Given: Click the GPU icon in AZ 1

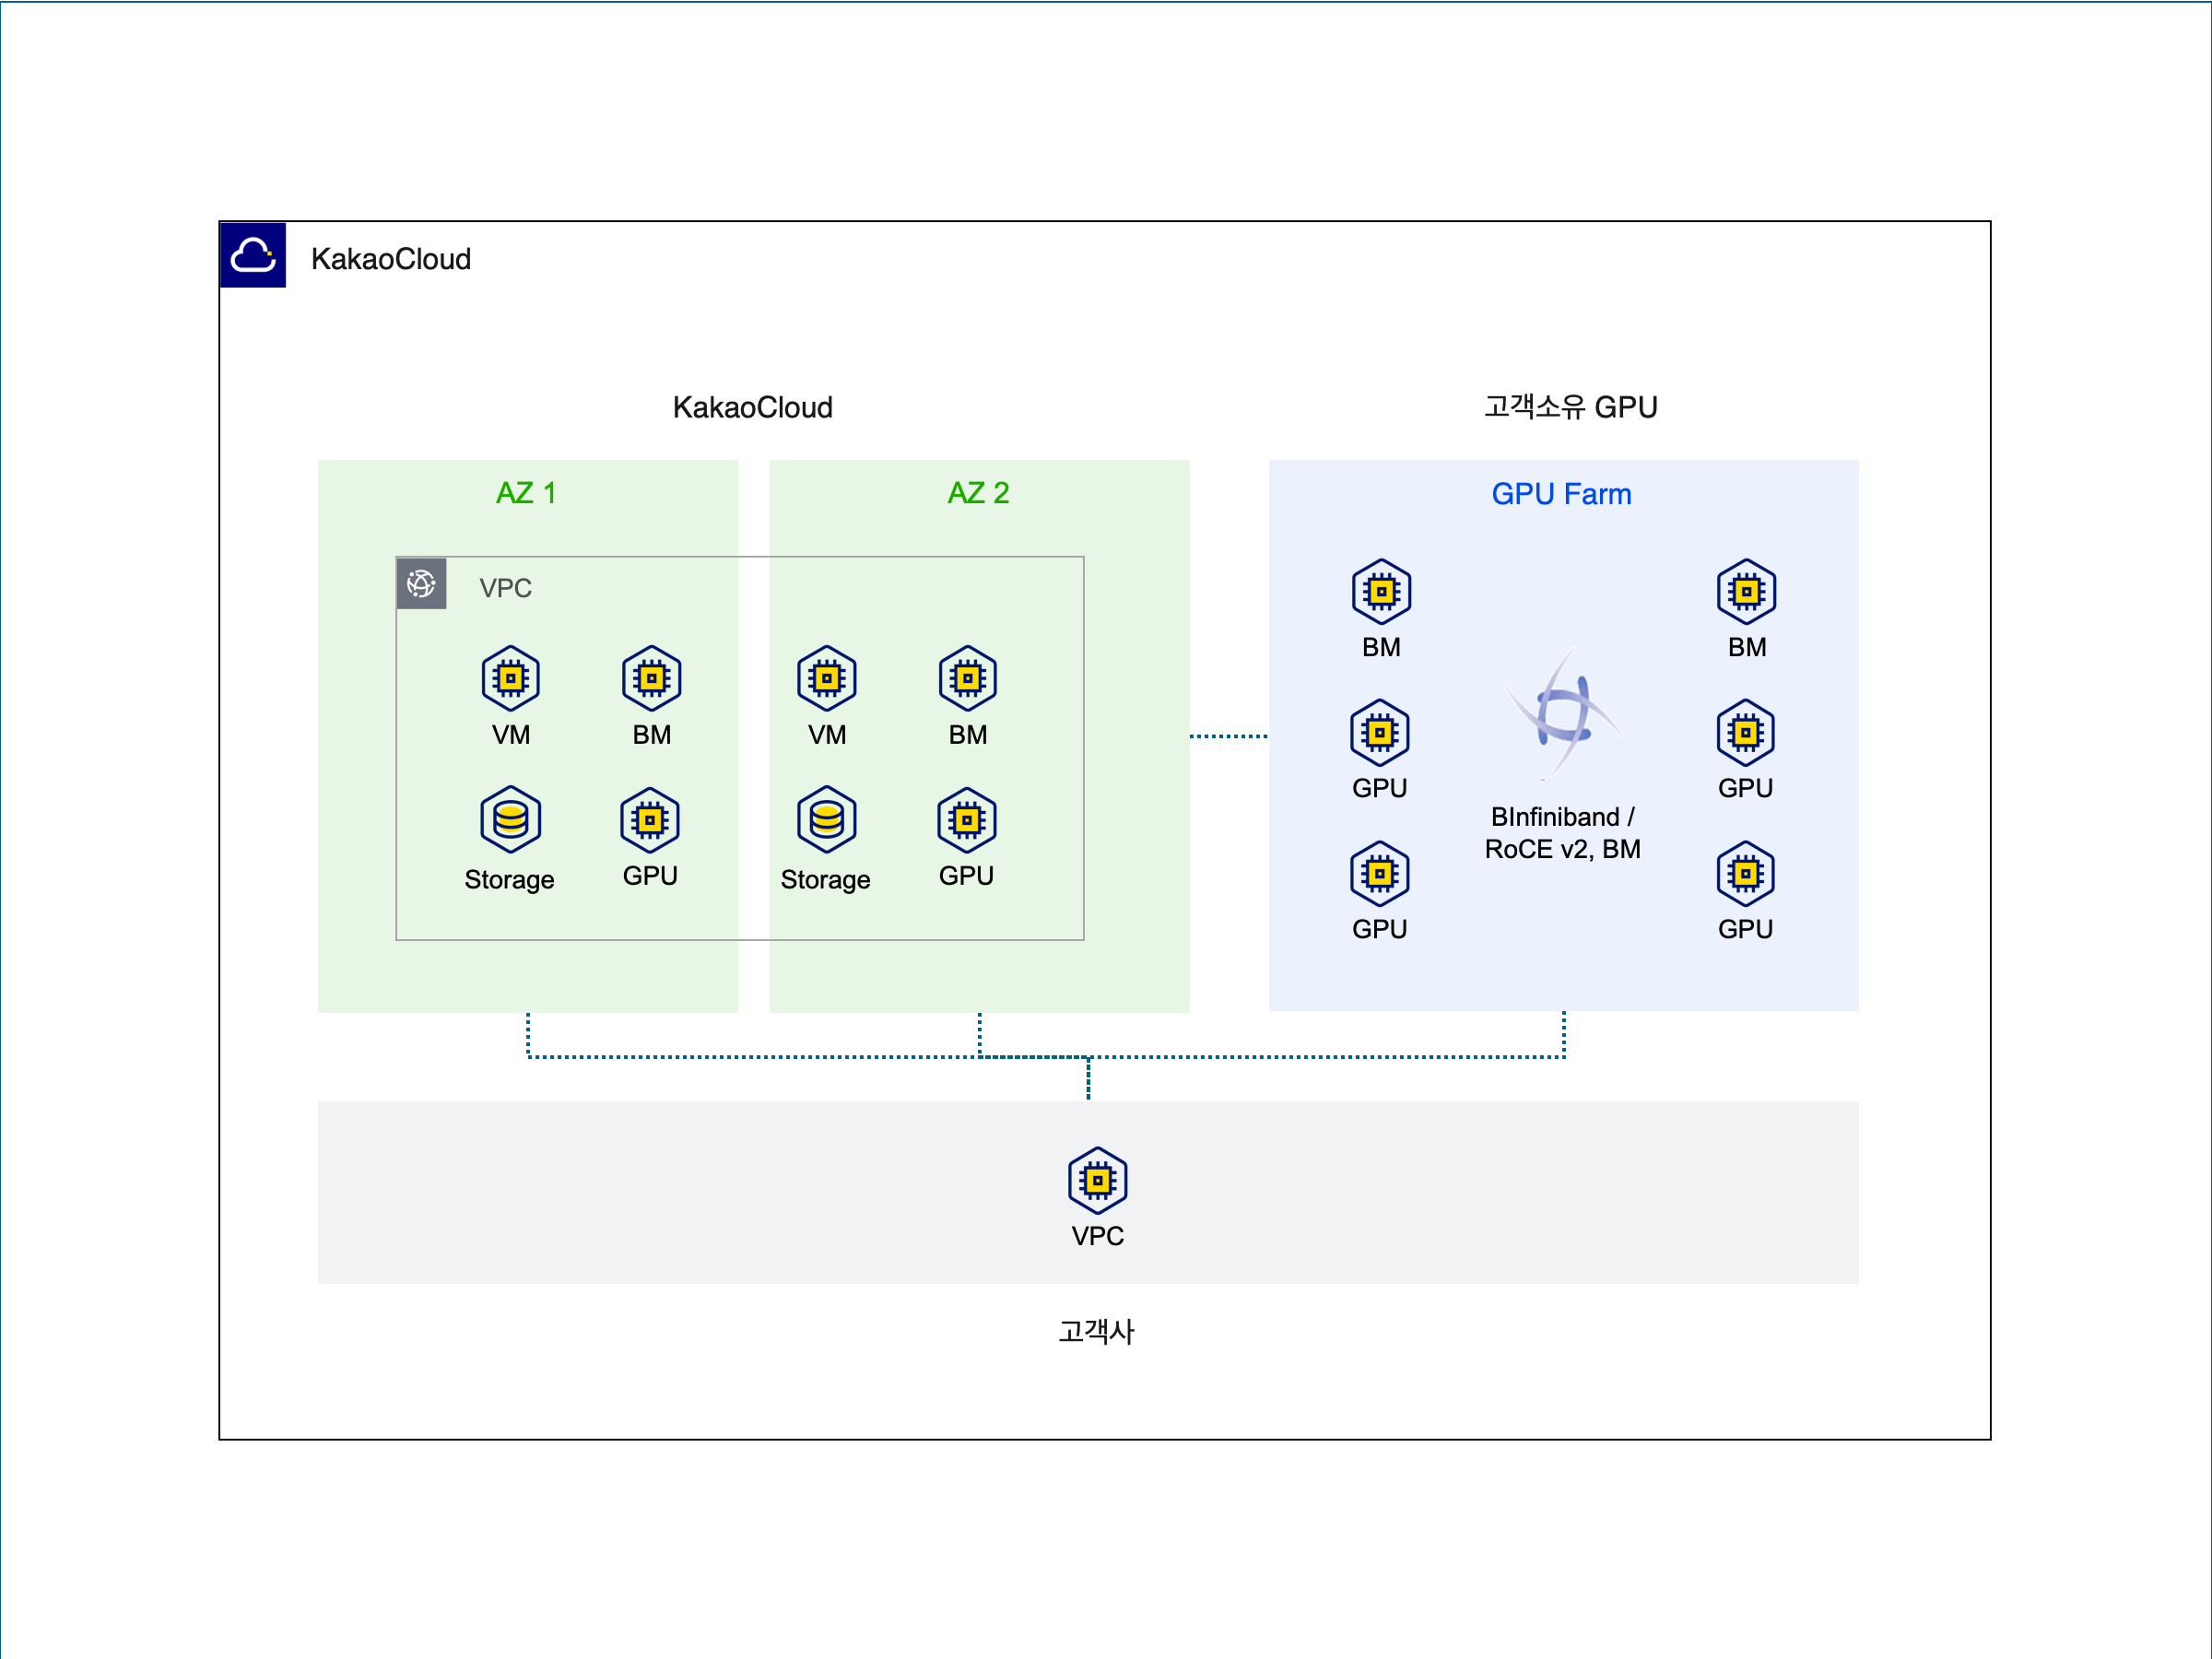Looking at the screenshot, I should click(650, 819).
